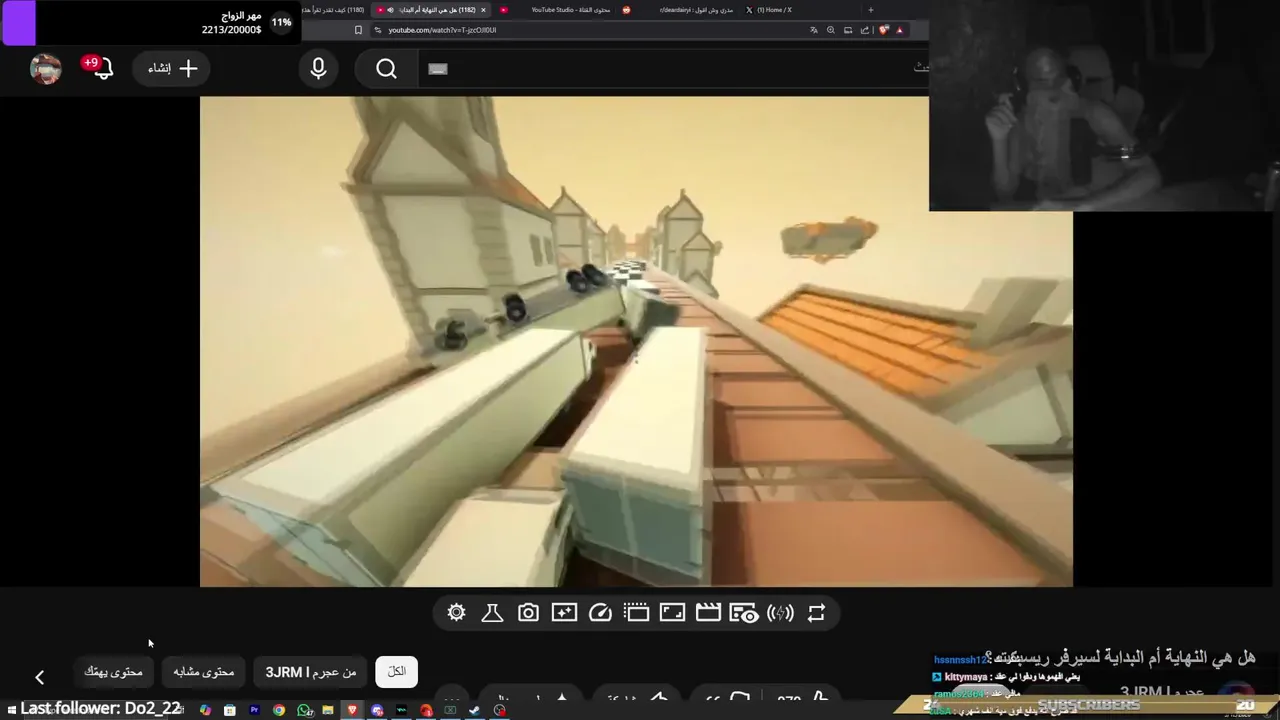
Task: Click the chip row back chevron arrow
Action: pos(39,677)
